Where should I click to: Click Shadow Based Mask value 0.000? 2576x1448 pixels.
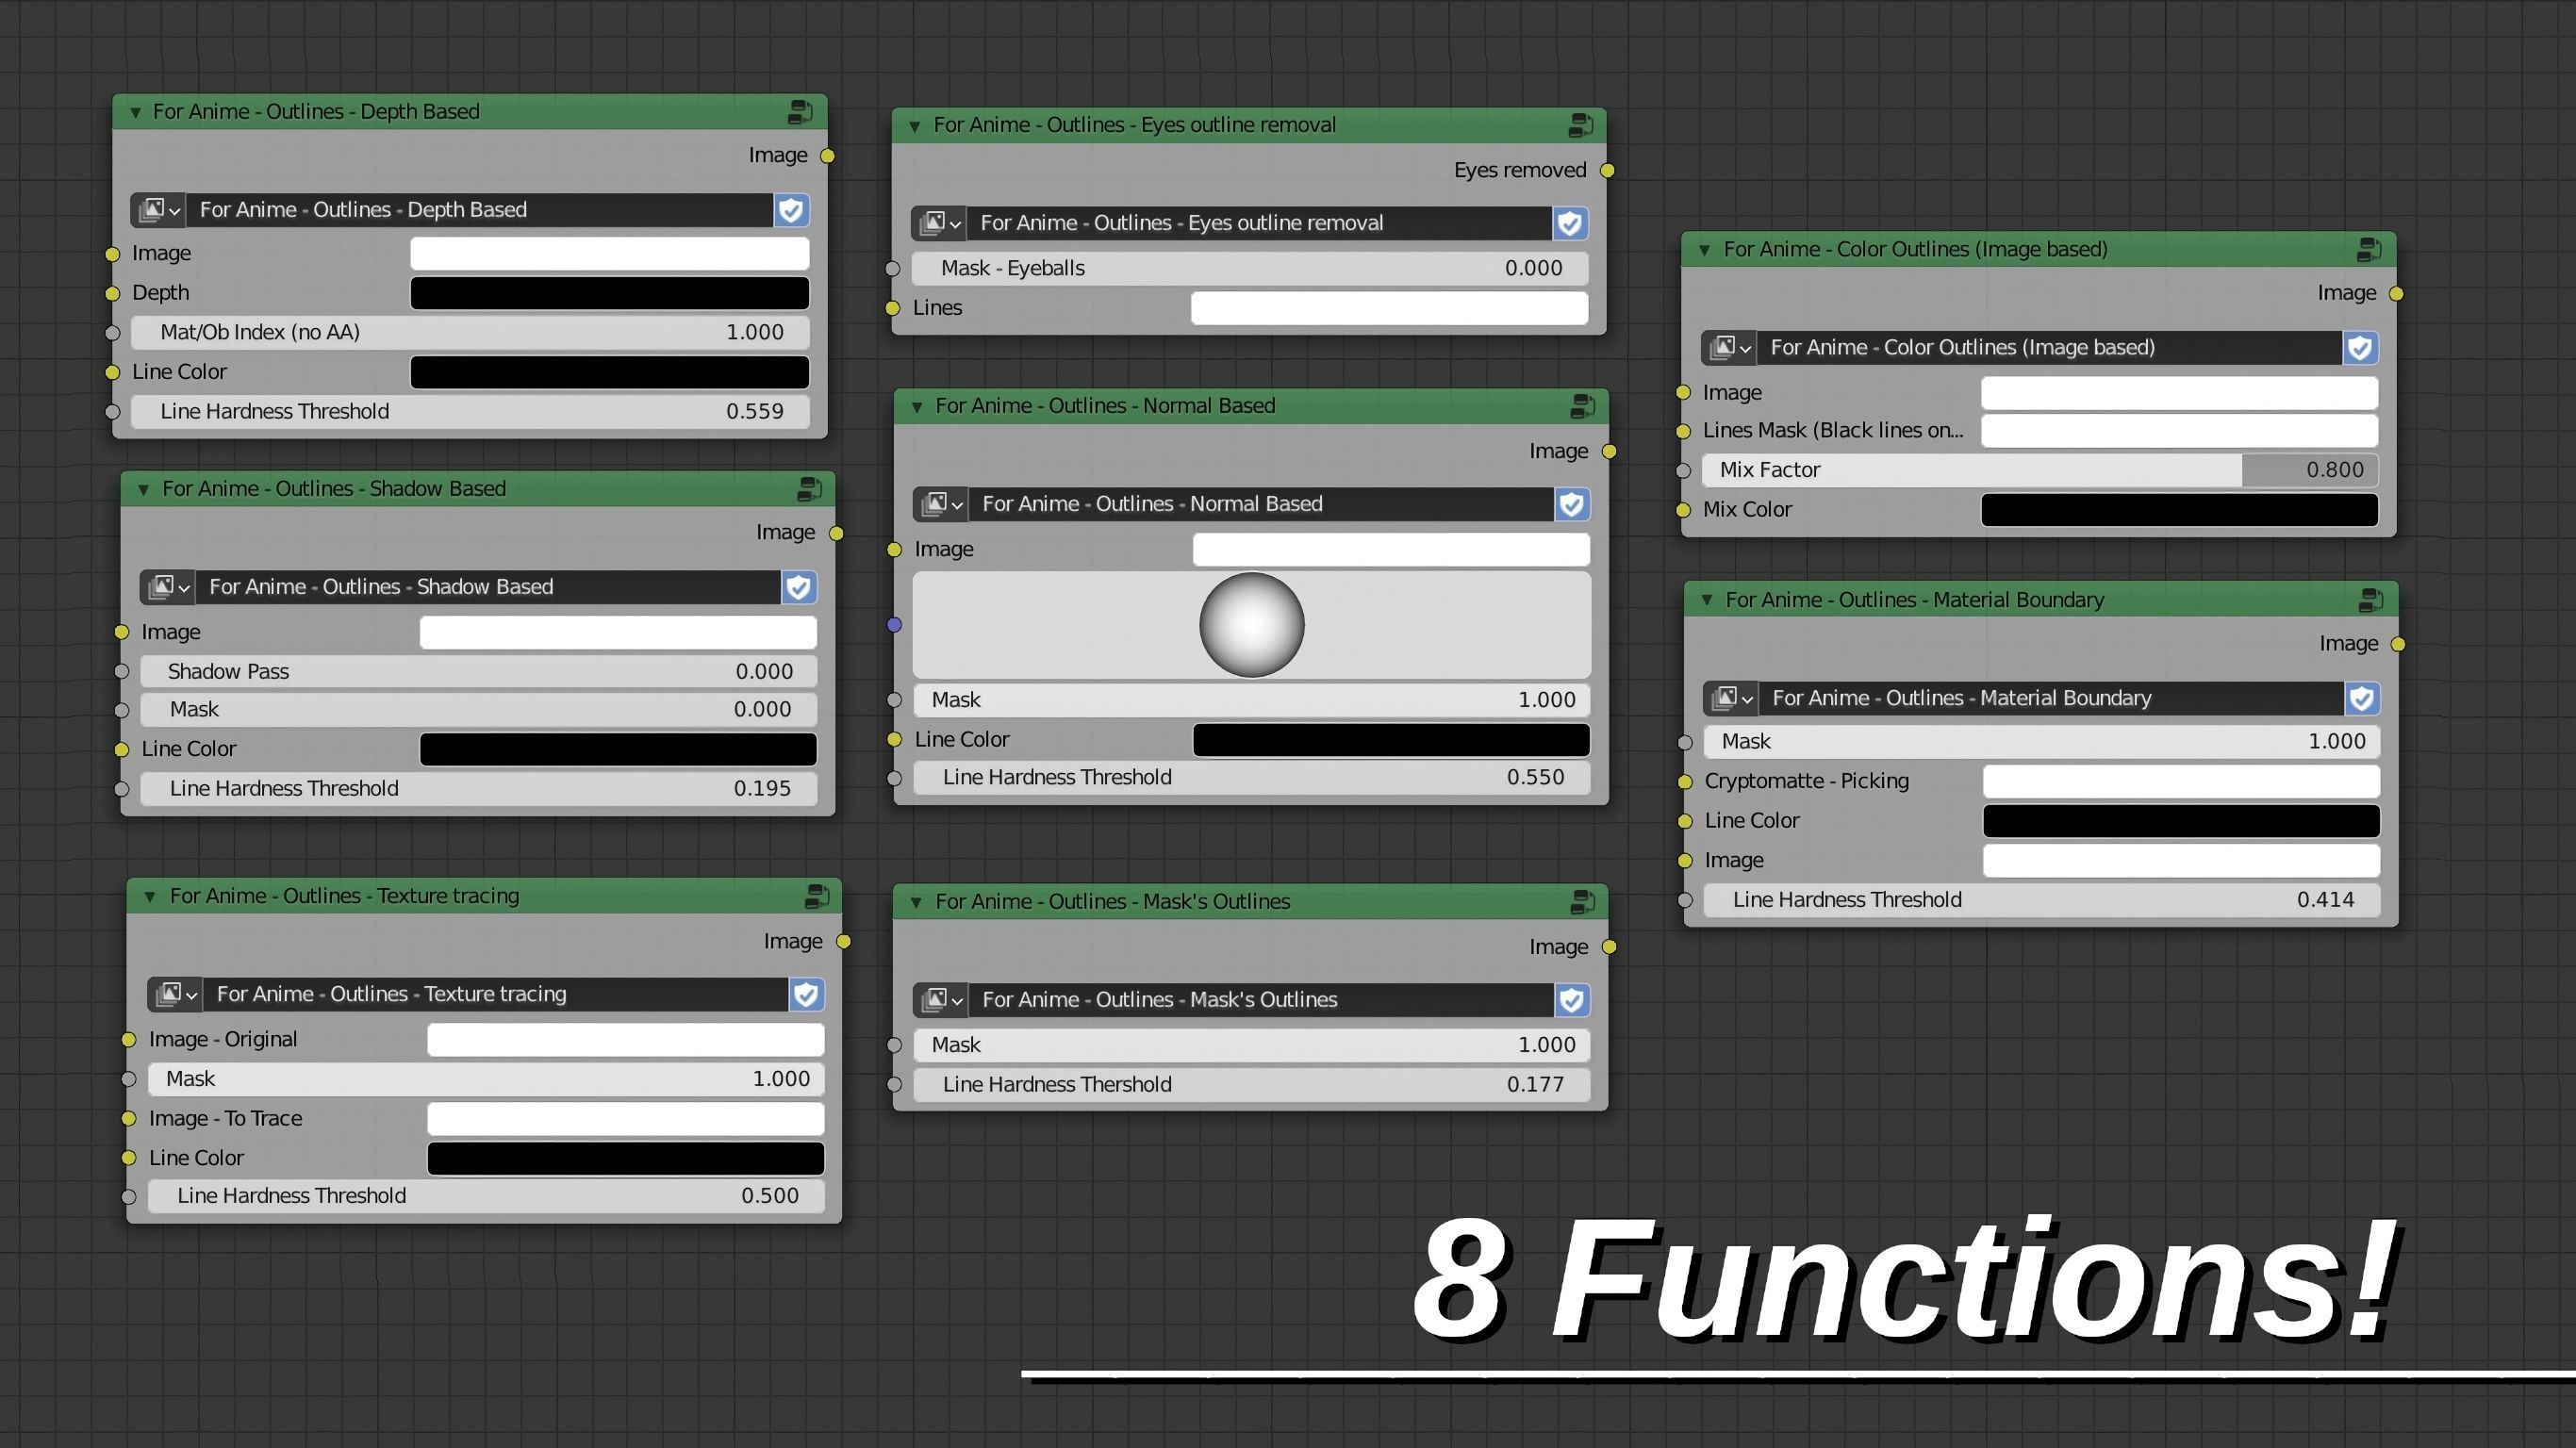click(478, 710)
